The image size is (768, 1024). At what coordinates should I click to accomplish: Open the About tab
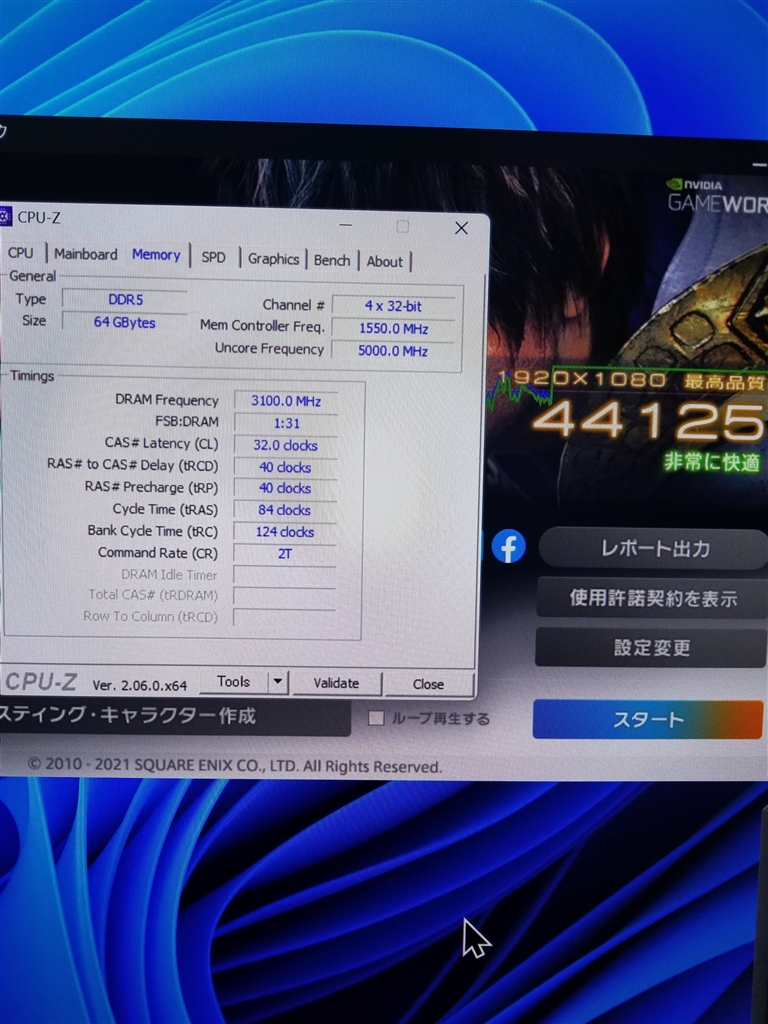point(384,261)
